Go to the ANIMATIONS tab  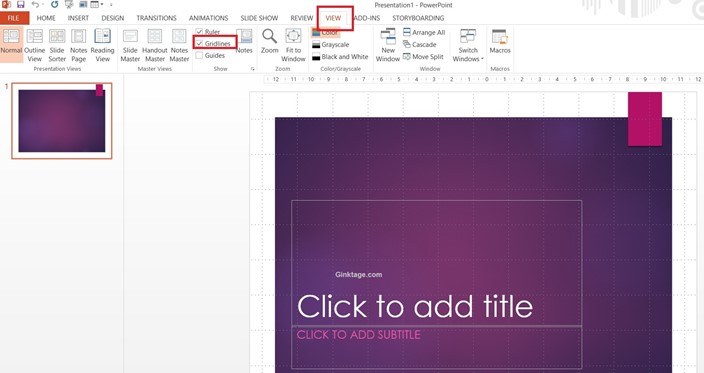[208, 18]
